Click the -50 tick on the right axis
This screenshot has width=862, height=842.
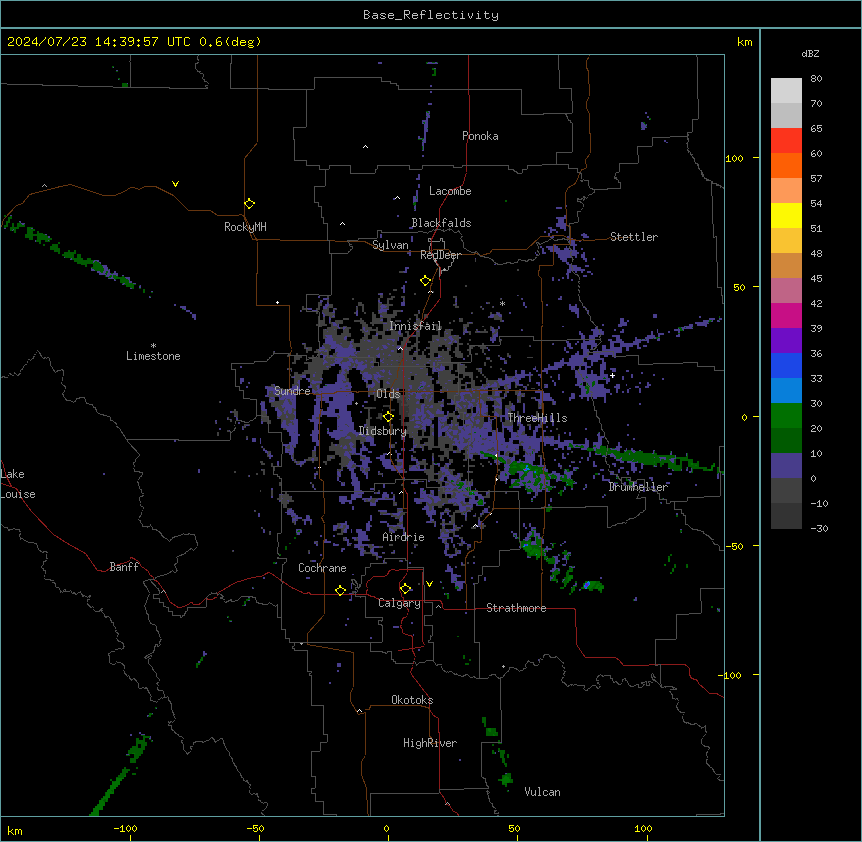click(x=734, y=546)
